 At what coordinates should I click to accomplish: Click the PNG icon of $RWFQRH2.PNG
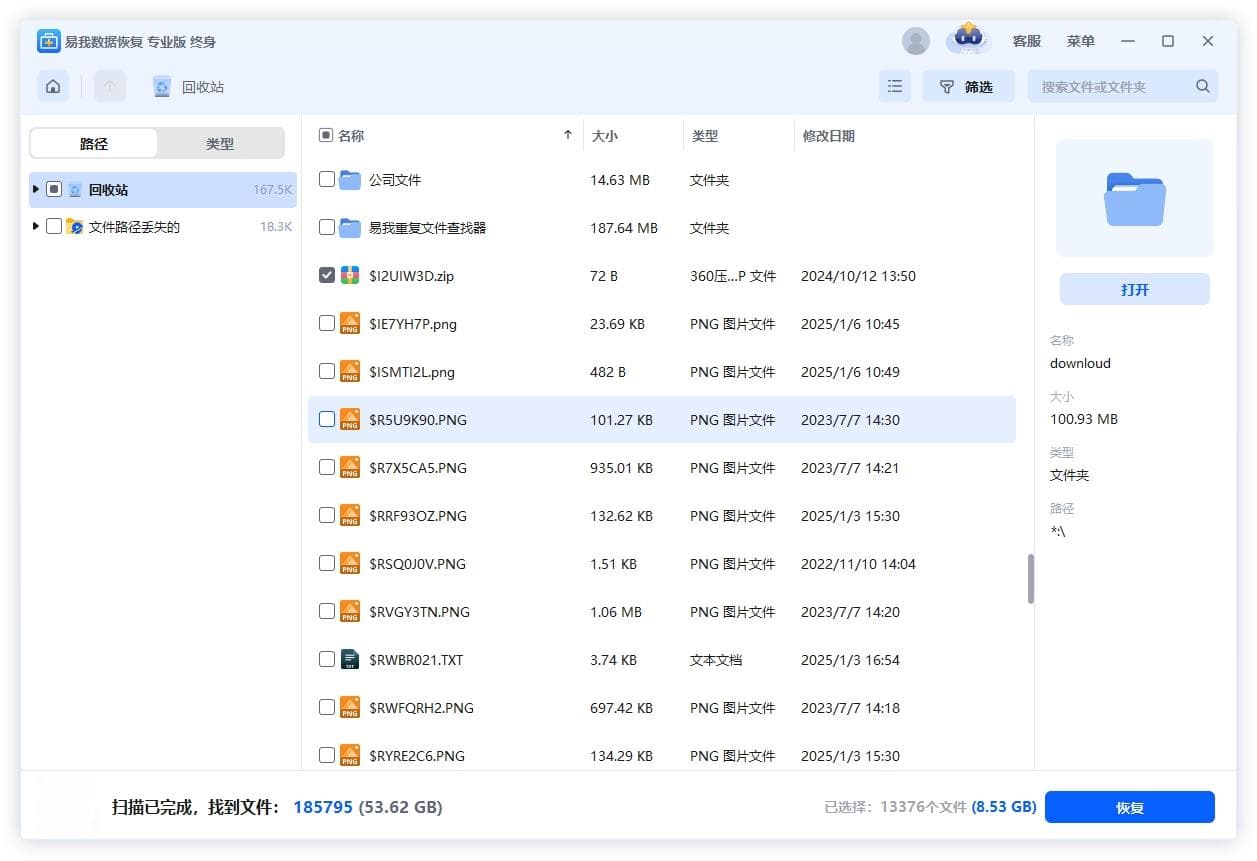350,707
